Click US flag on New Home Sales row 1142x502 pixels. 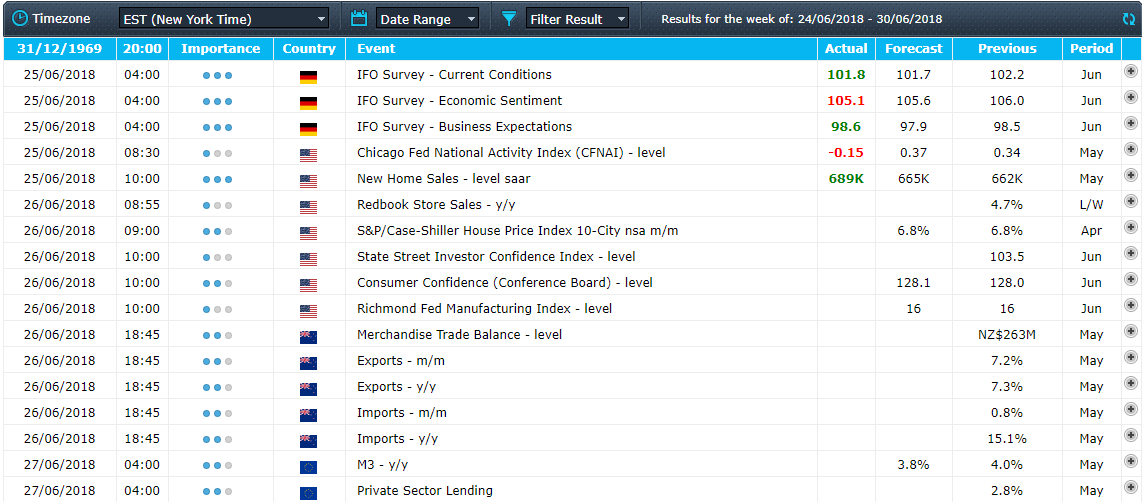coord(309,181)
